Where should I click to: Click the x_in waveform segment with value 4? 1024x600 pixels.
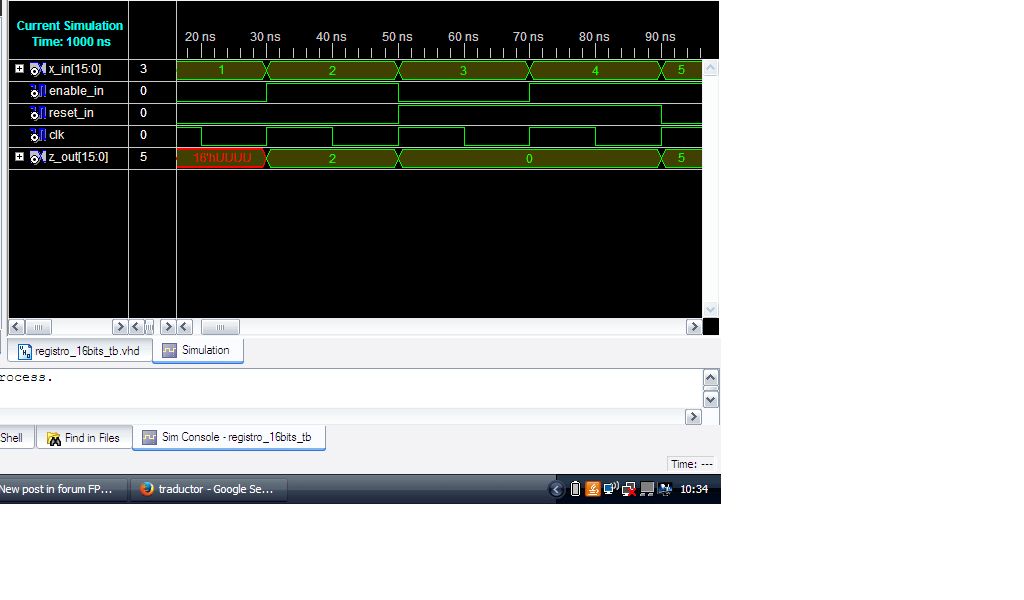pyautogui.click(x=595, y=70)
